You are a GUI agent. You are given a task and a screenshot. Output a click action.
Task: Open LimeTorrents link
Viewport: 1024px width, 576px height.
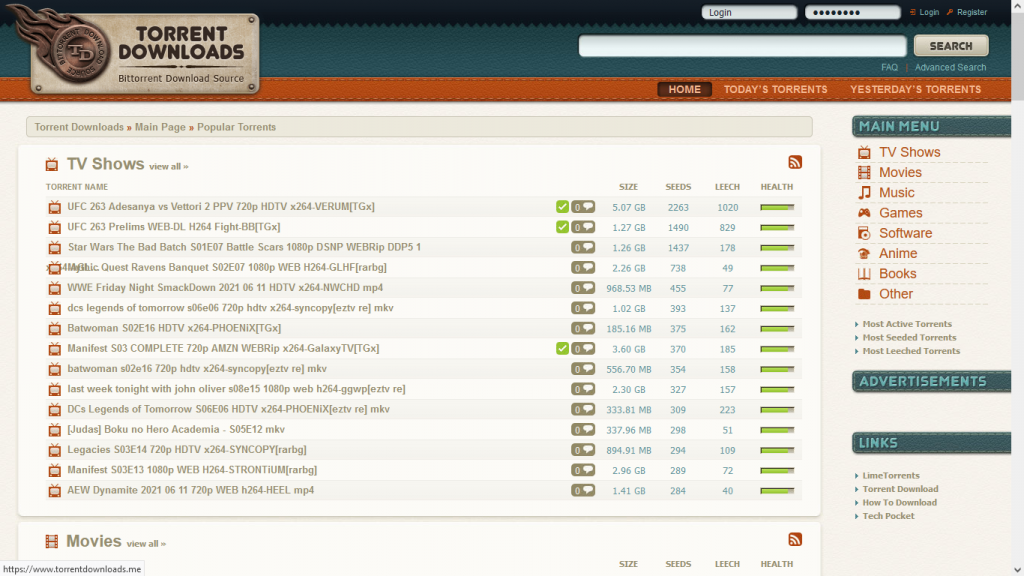891,475
